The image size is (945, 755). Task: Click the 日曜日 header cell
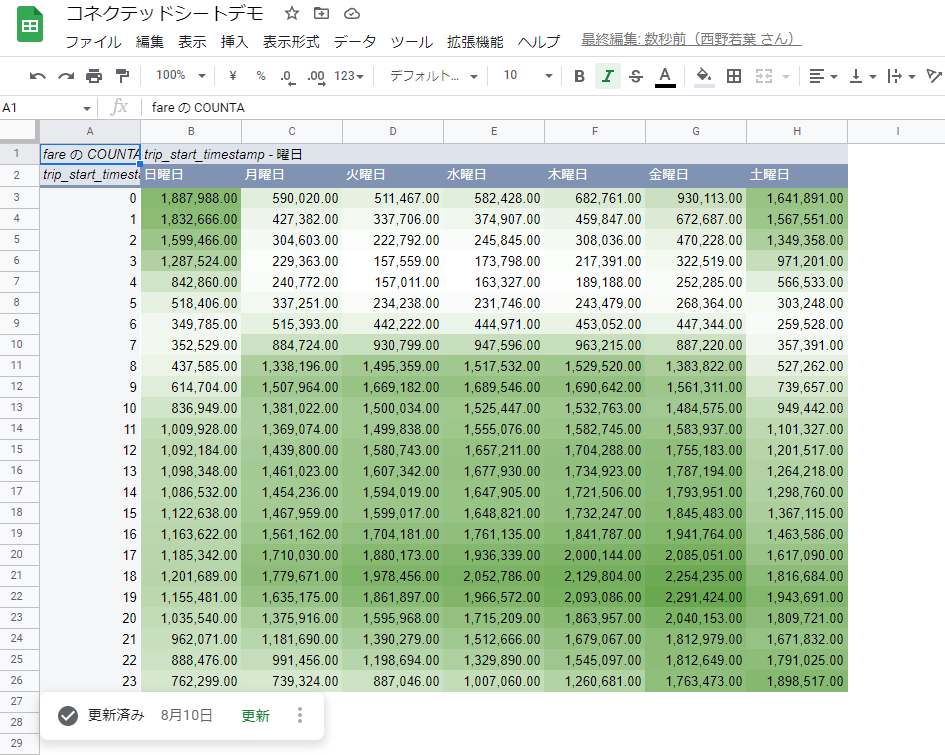[191, 175]
